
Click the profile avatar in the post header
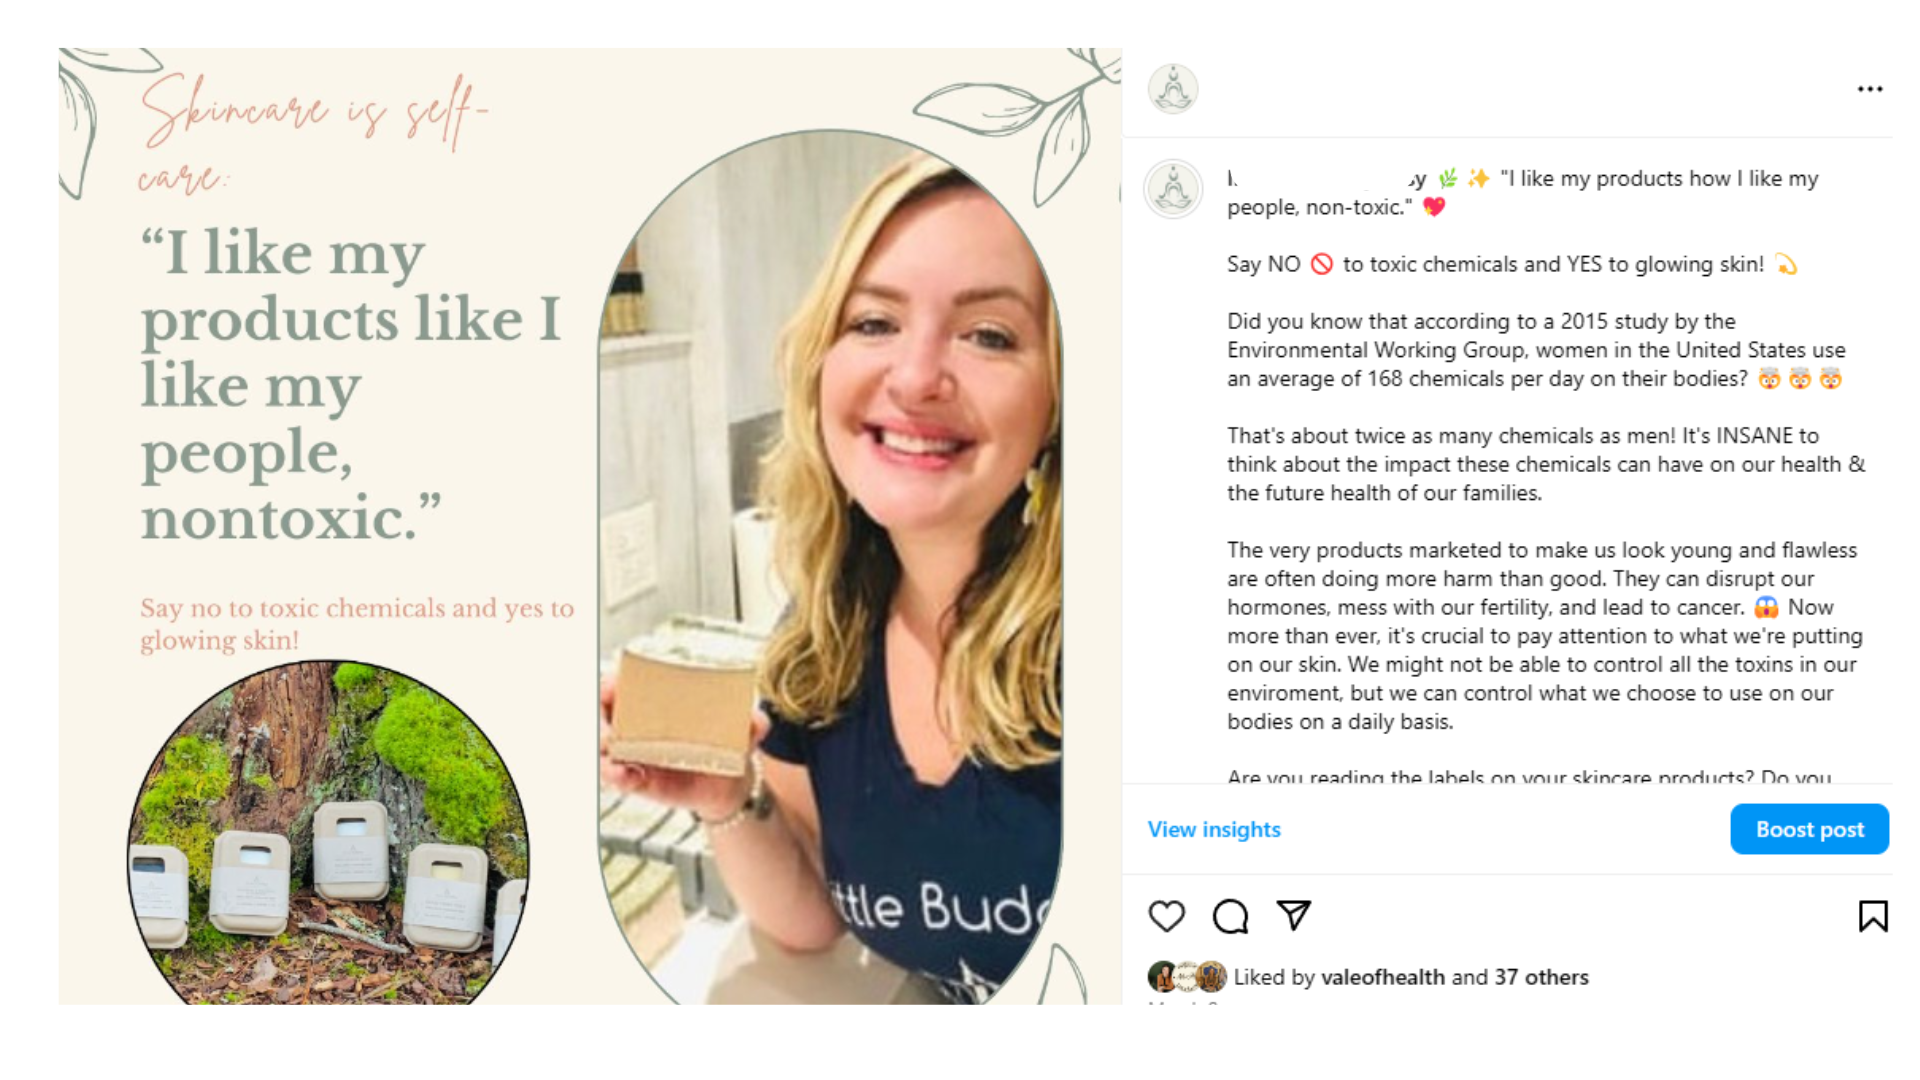[1173, 89]
